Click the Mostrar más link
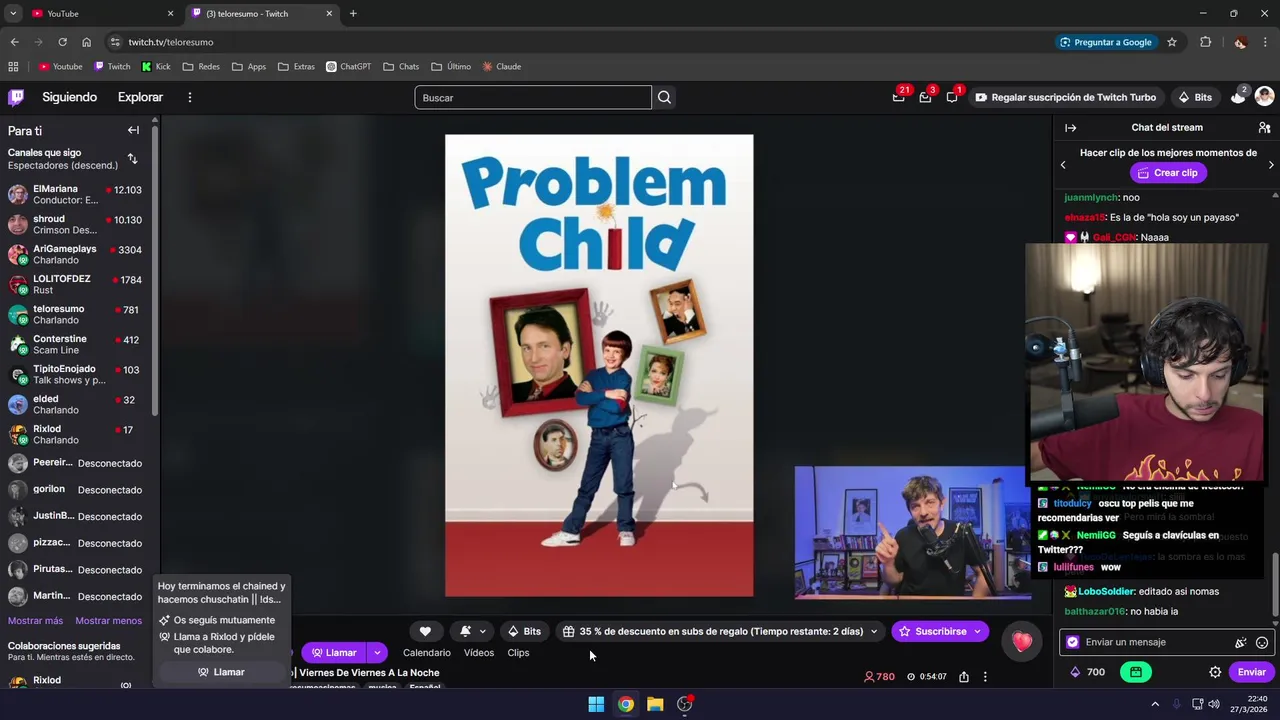The image size is (1280, 720). 35,621
